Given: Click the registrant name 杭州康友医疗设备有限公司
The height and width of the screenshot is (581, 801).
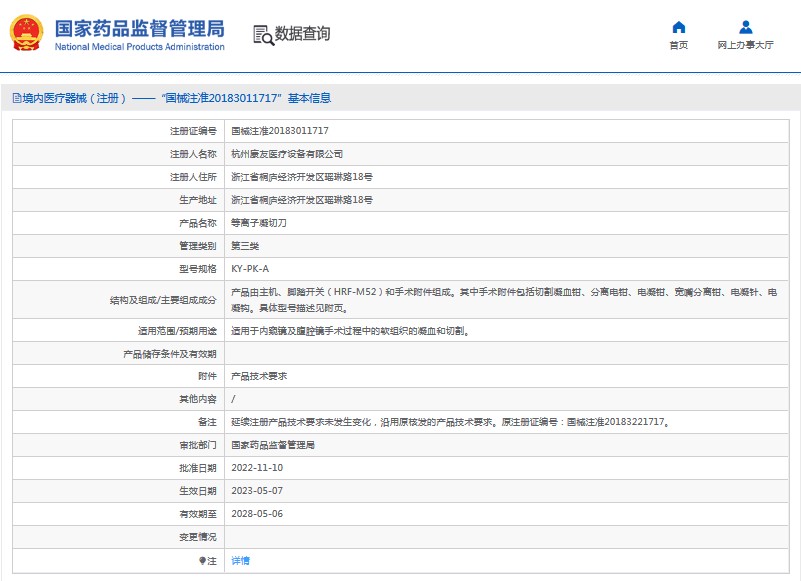Looking at the screenshot, I should pos(287,154).
